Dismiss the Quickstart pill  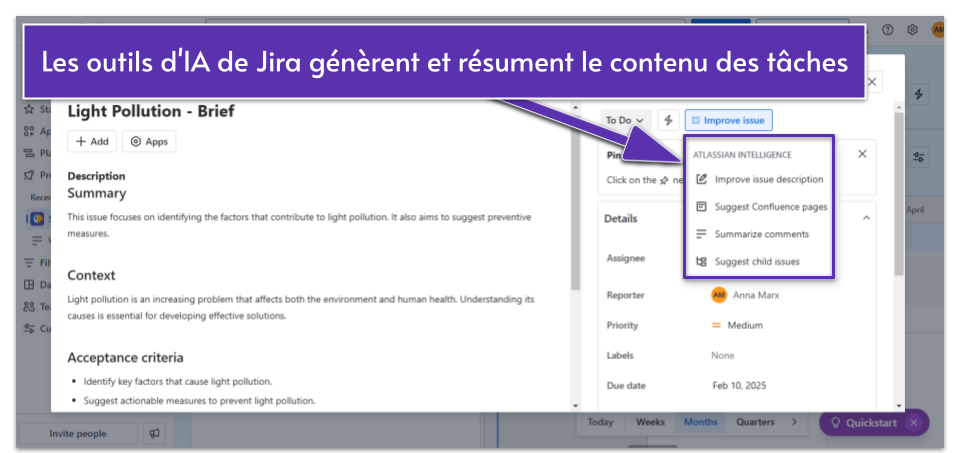pyautogui.click(x=913, y=422)
